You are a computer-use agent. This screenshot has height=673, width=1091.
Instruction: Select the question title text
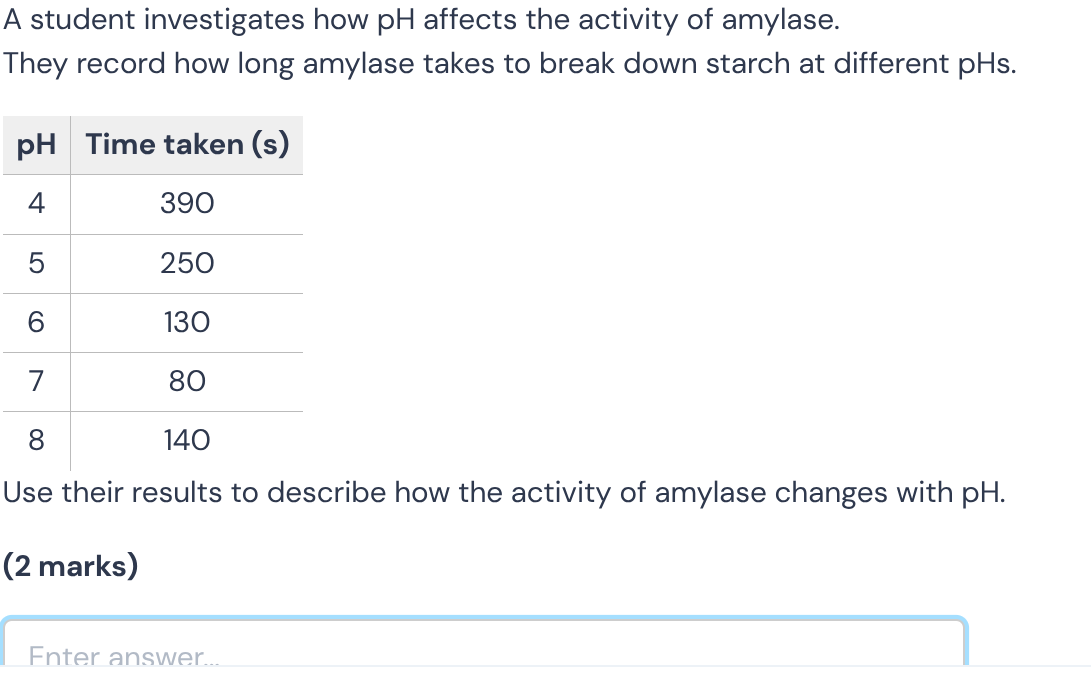pos(420,19)
